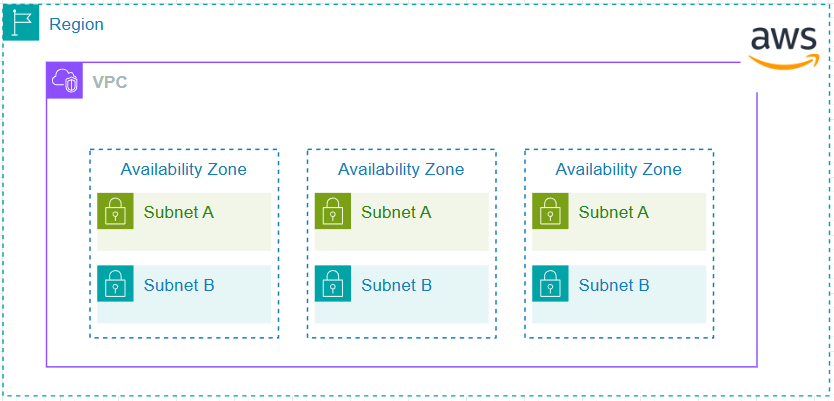The width and height of the screenshot is (834, 401).
Task: Click Subnet B lock icon in middle zone
Action: click(333, 285)
